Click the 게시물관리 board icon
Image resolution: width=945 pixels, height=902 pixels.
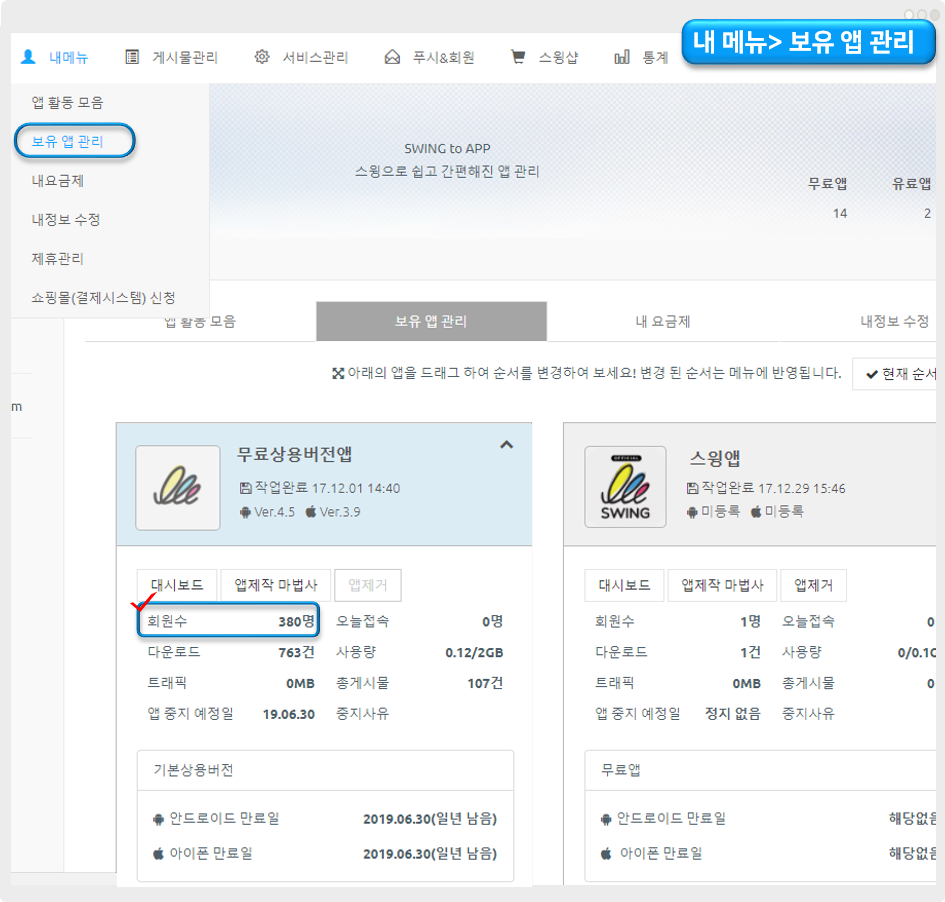tap(132, 57)
